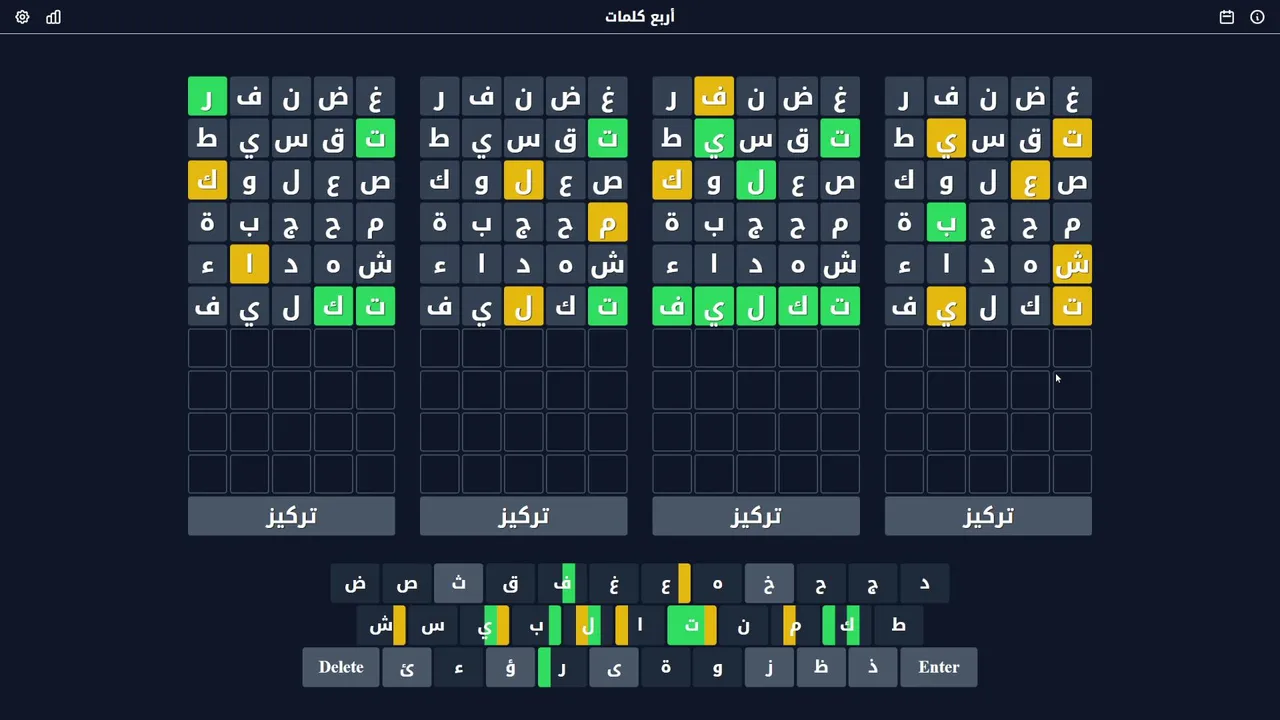Tap the ظ key

pos(821,667)
